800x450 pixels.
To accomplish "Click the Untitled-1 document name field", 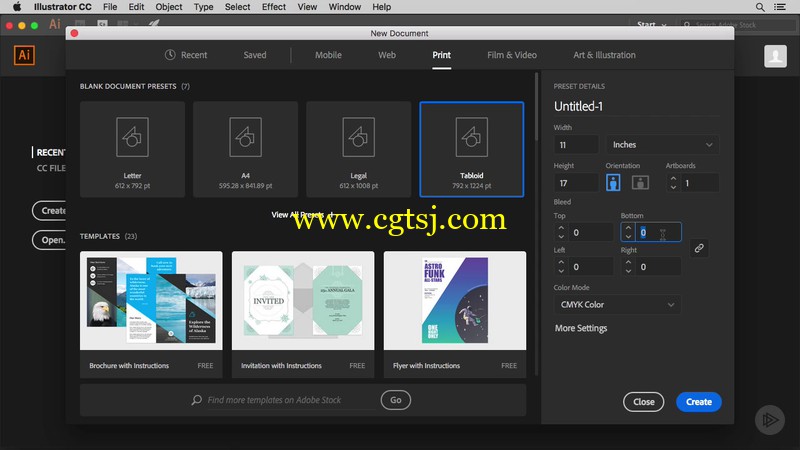I will [x=636, y=106].
